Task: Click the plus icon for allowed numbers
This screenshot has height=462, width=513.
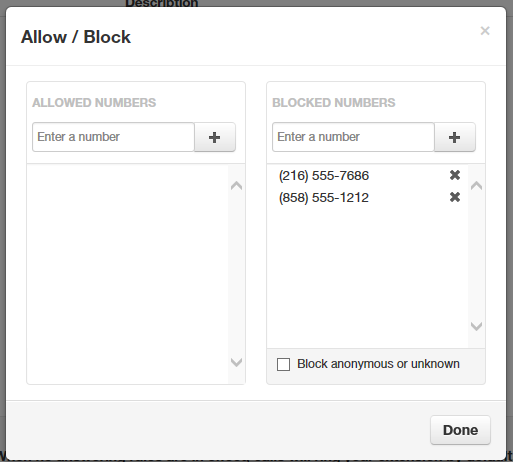Action: 215,137
